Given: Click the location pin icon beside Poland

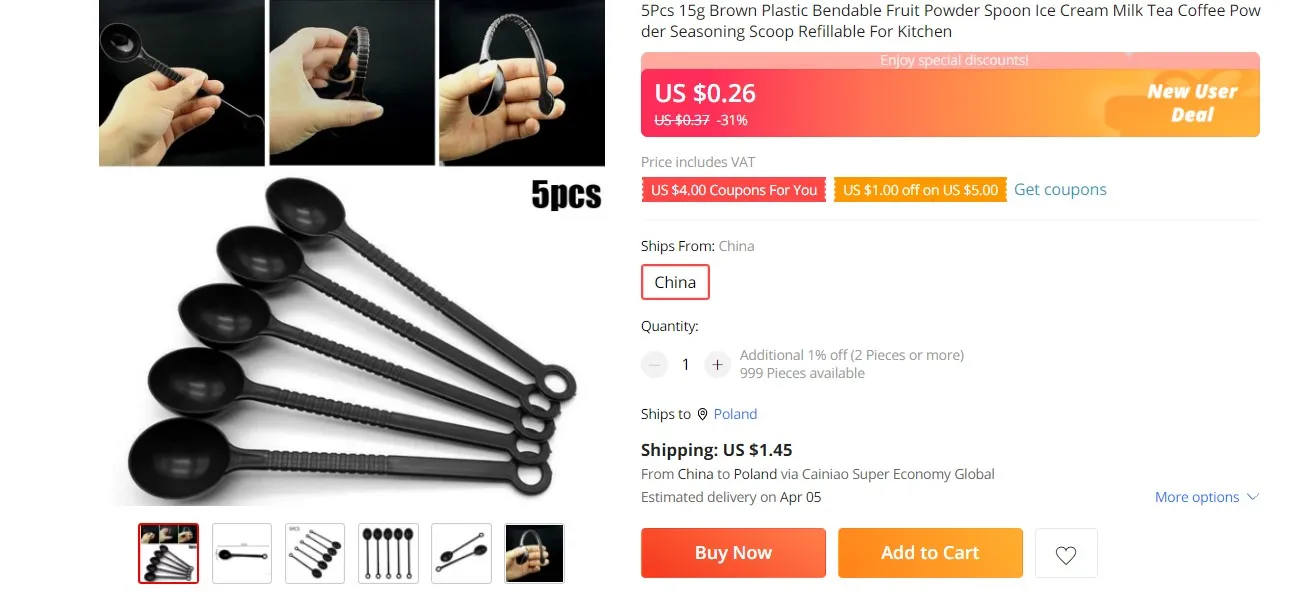Looking at the screenshot, I should tap(702, 414).
